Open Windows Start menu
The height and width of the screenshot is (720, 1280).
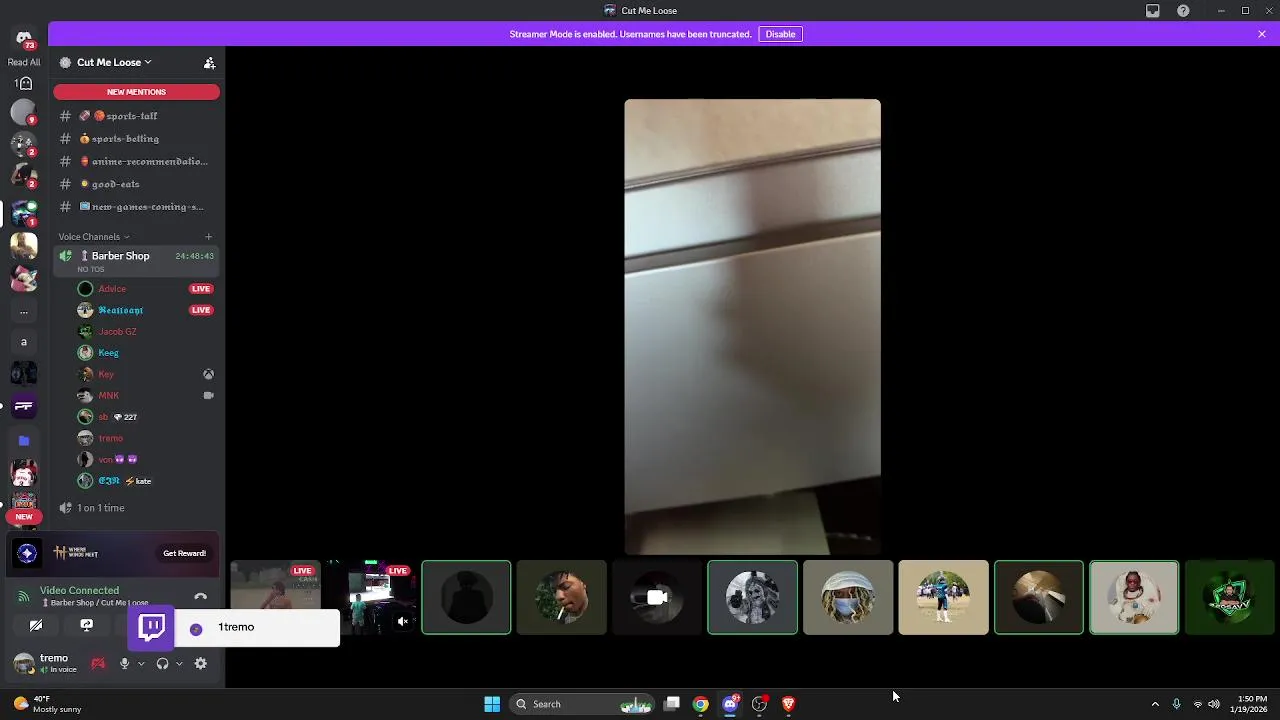[x=492, y=704]
